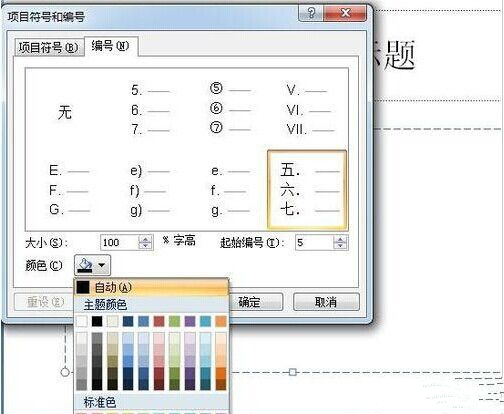Pick the darkest brown-orange shade in orange column
Screen dimensions: 504x414
[x=221, y=384]
